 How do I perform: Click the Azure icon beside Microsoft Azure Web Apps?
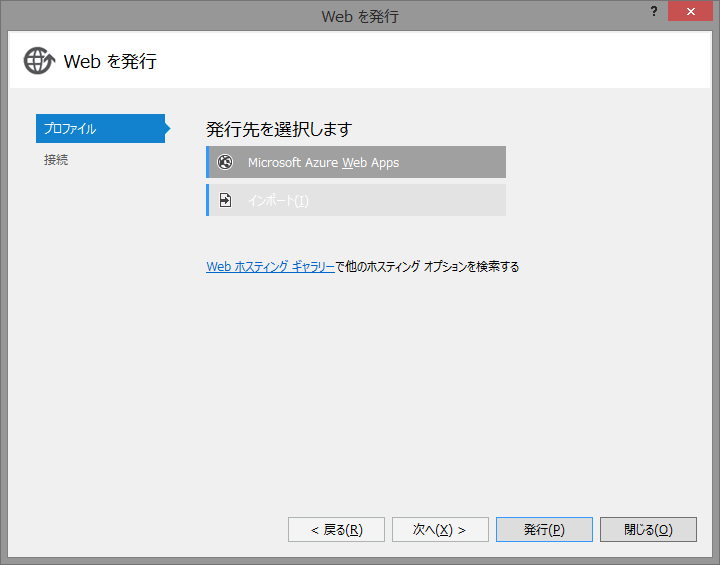[x=225, y=163]
